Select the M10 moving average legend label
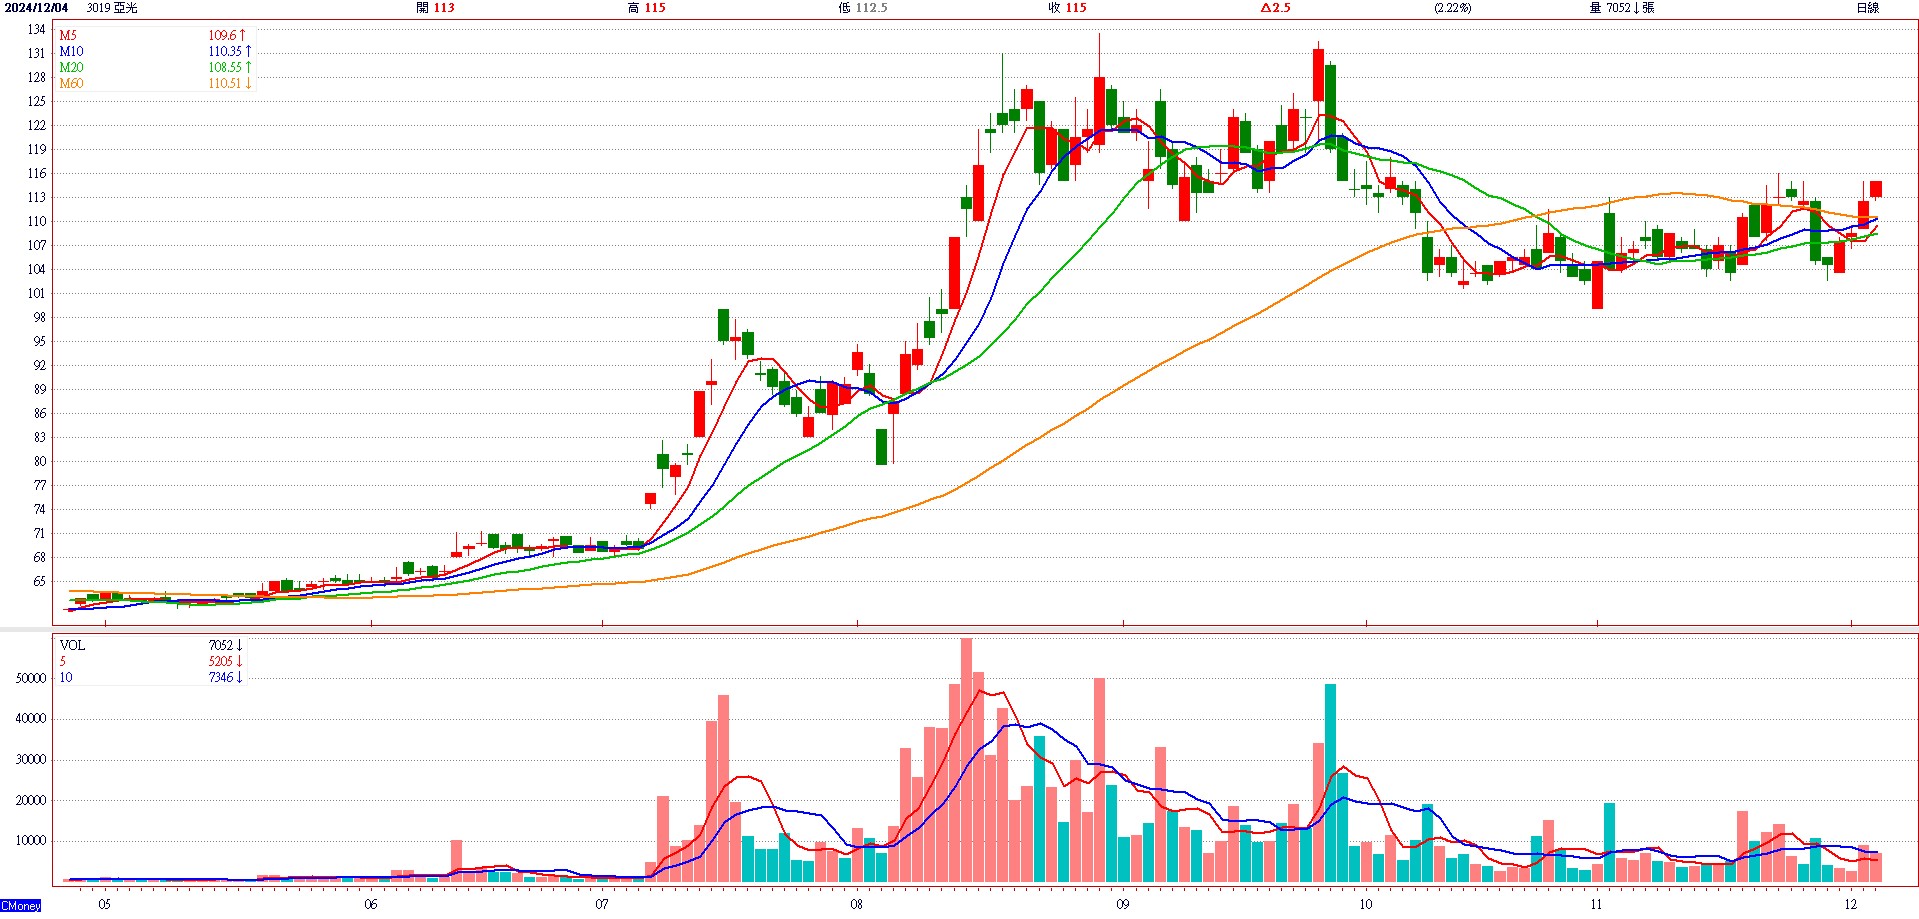The image size is (1919, 919). tap(71, 51)
